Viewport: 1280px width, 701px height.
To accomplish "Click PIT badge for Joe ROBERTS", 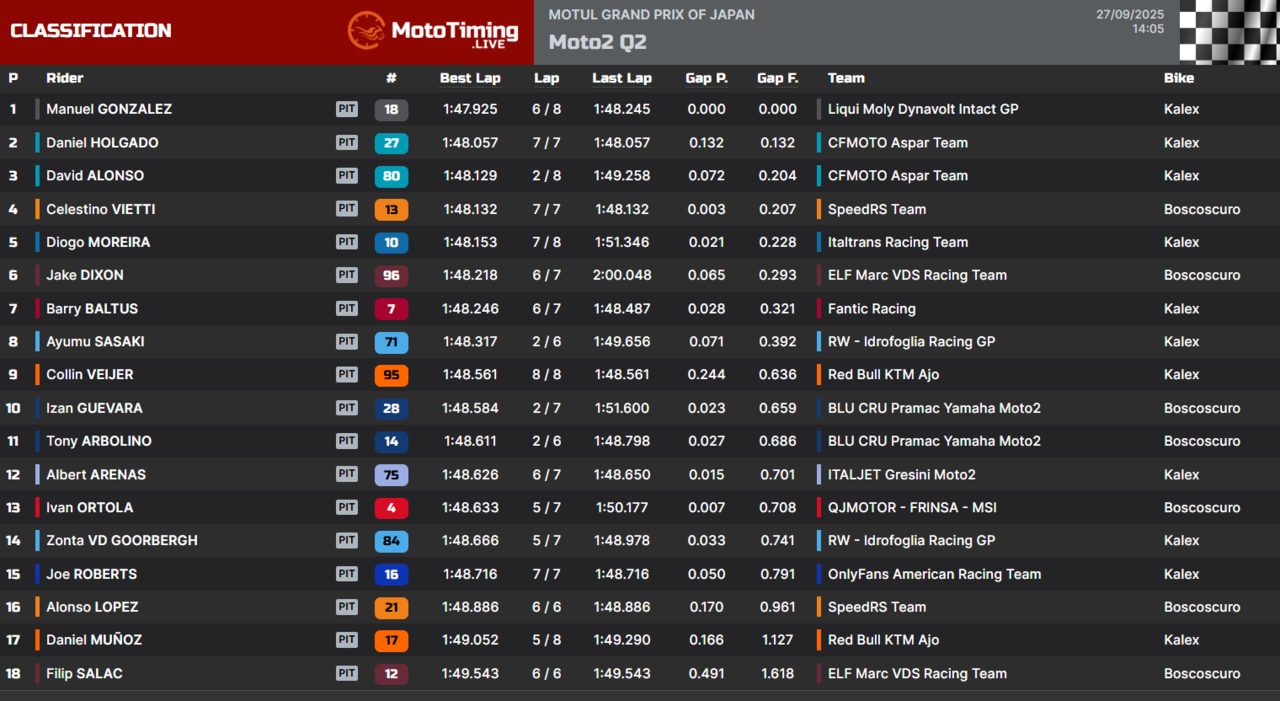I will [347, 573].
